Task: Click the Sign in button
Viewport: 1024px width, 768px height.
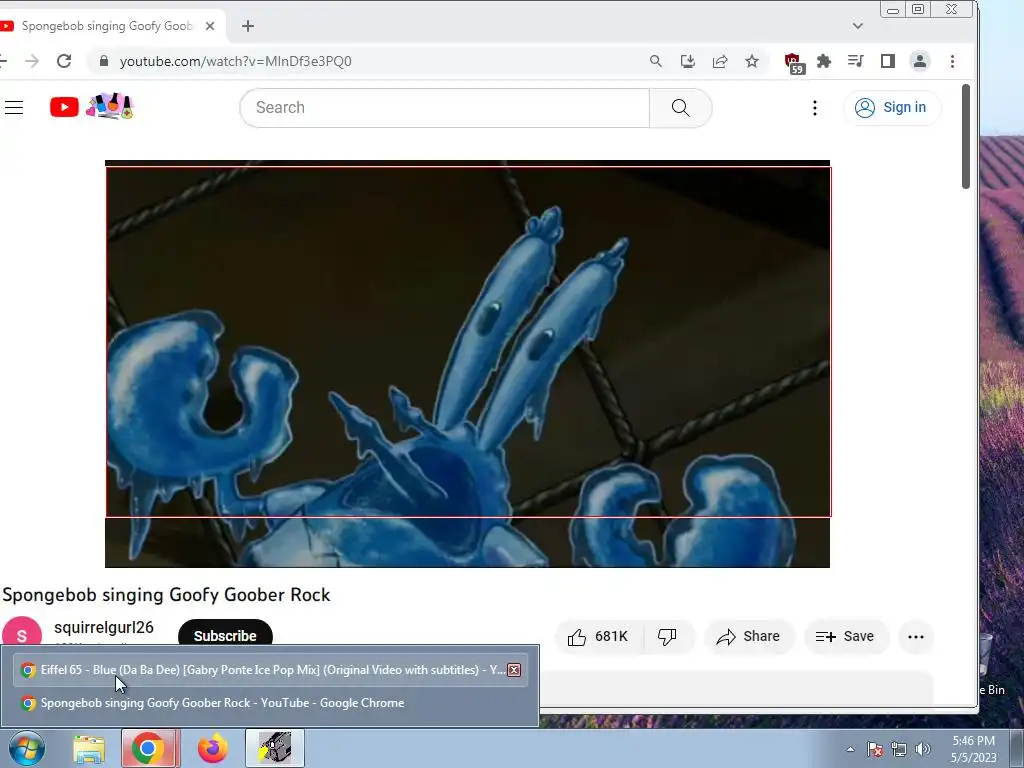Action: (x=892, y=108)
